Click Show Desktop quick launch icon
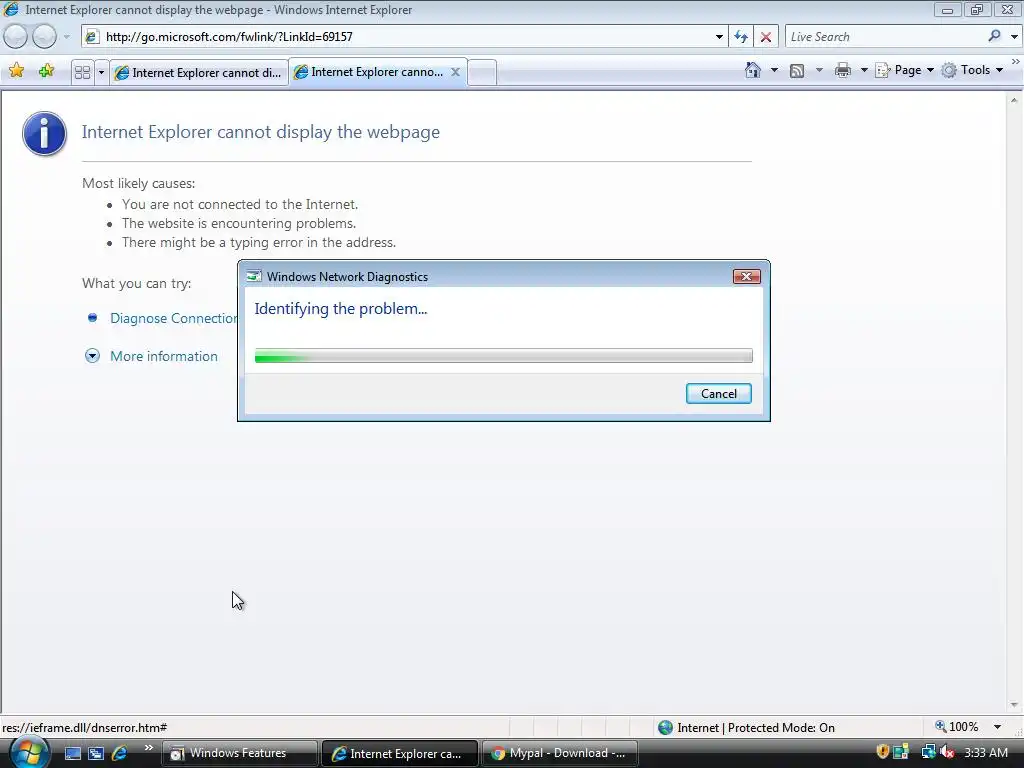 72,753
